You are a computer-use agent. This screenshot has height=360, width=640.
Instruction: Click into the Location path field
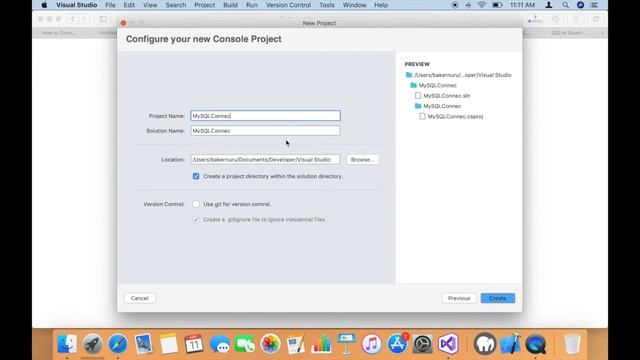[x=265, y=160]
